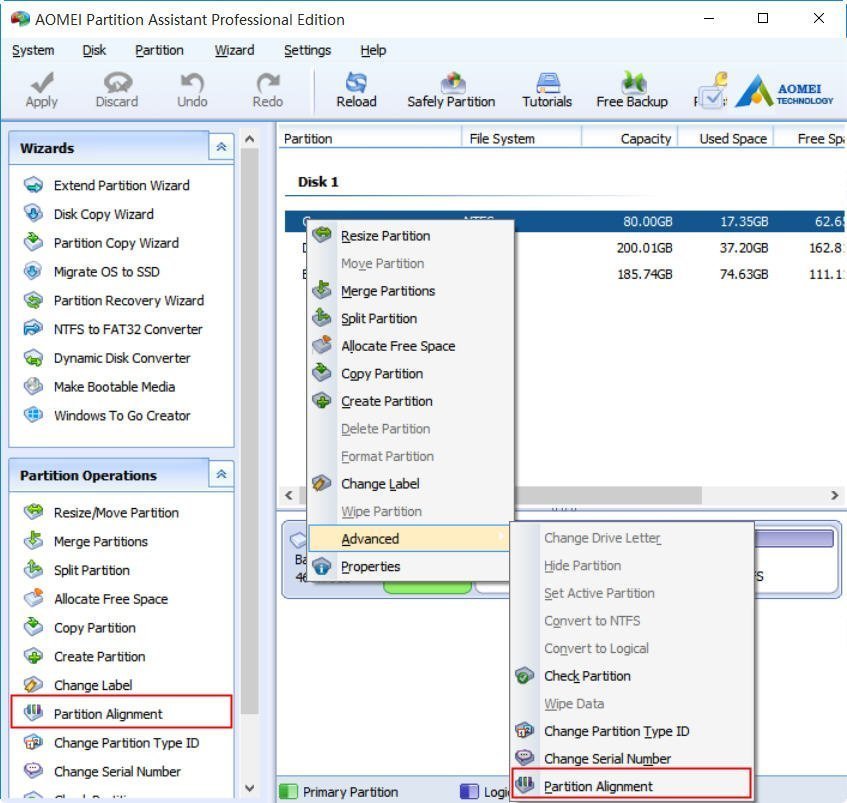Open Partition Recovery Wizard icon

point(33,300)
